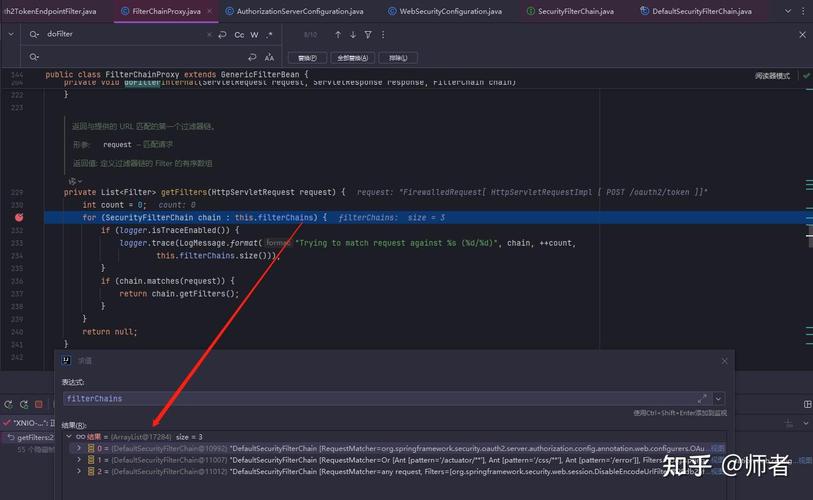
Task: Open more search options menu
Action: pyautogui.click(x=383, y=35)
